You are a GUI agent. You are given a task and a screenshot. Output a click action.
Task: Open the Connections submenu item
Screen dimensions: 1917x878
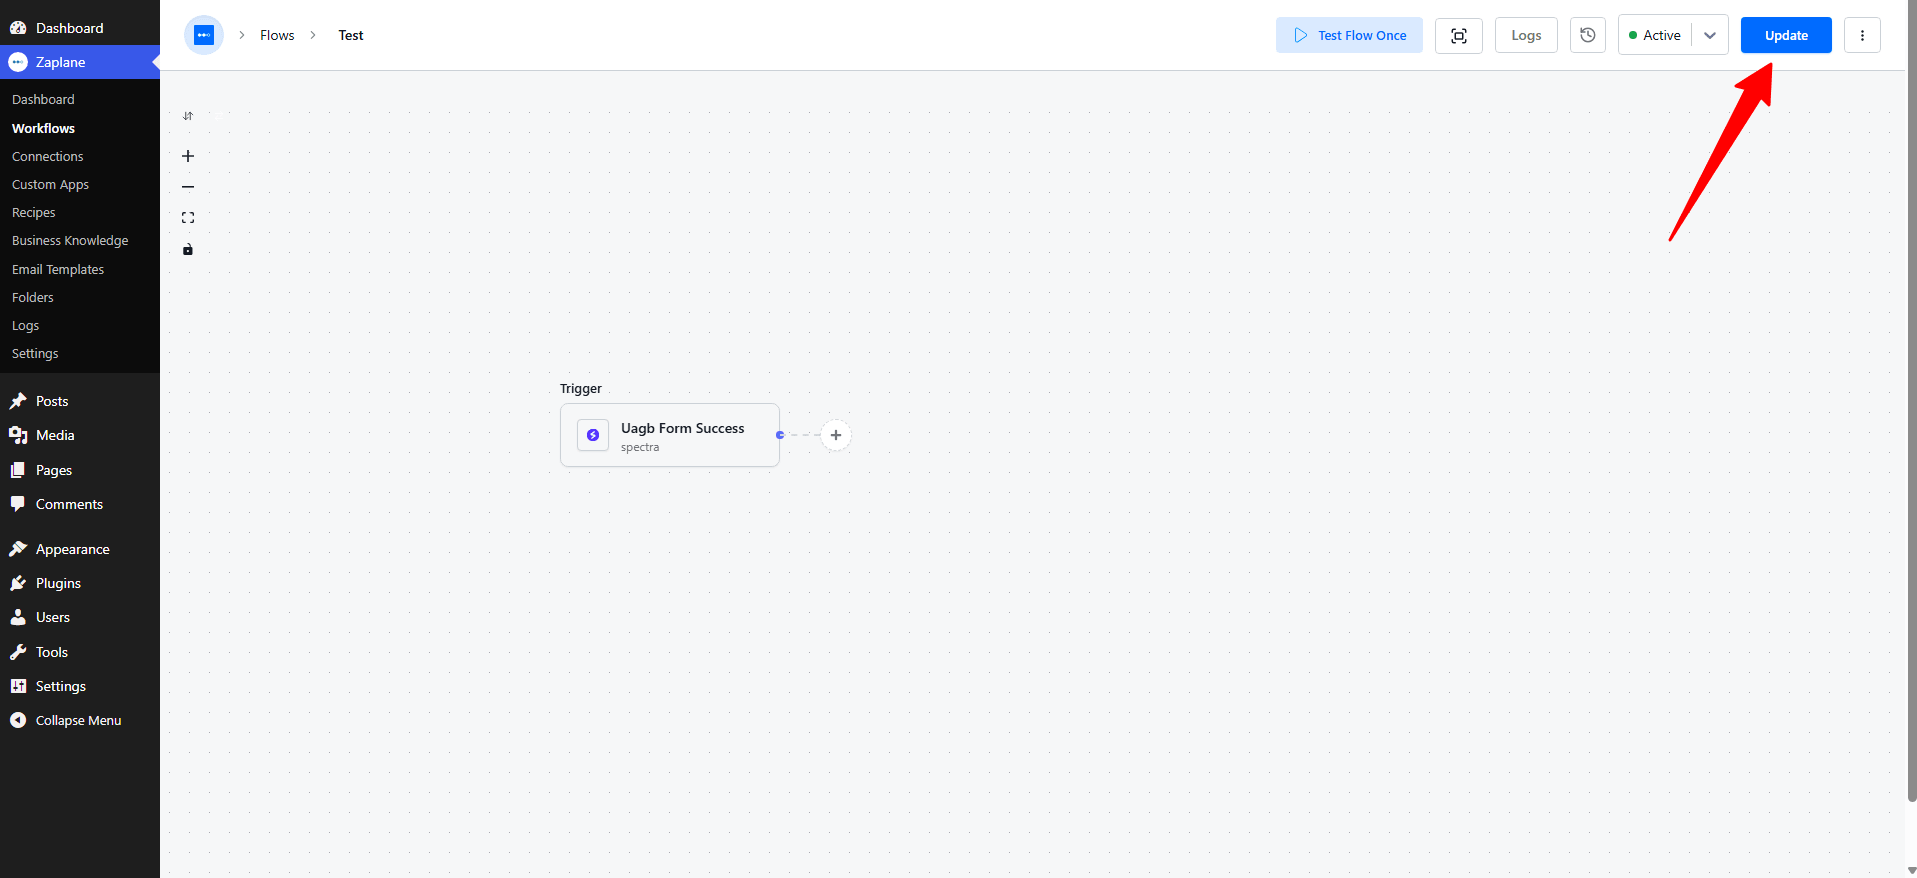tap(47, 156)
